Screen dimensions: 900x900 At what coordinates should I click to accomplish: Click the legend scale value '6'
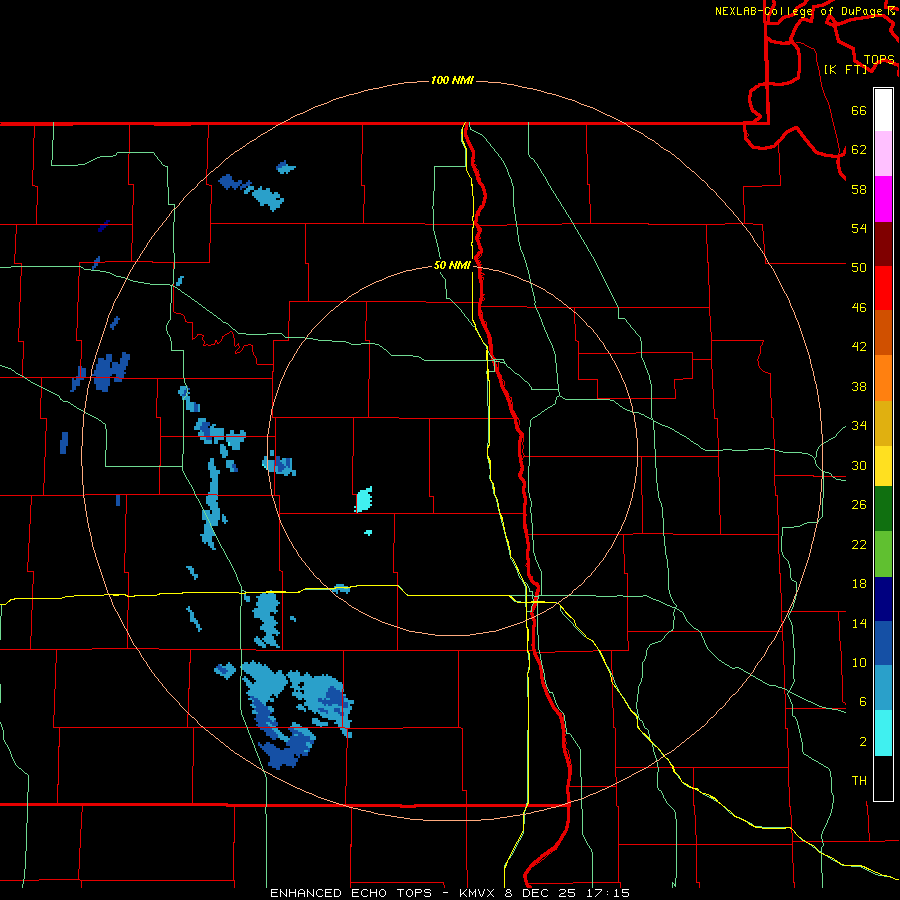pos(862,701)
